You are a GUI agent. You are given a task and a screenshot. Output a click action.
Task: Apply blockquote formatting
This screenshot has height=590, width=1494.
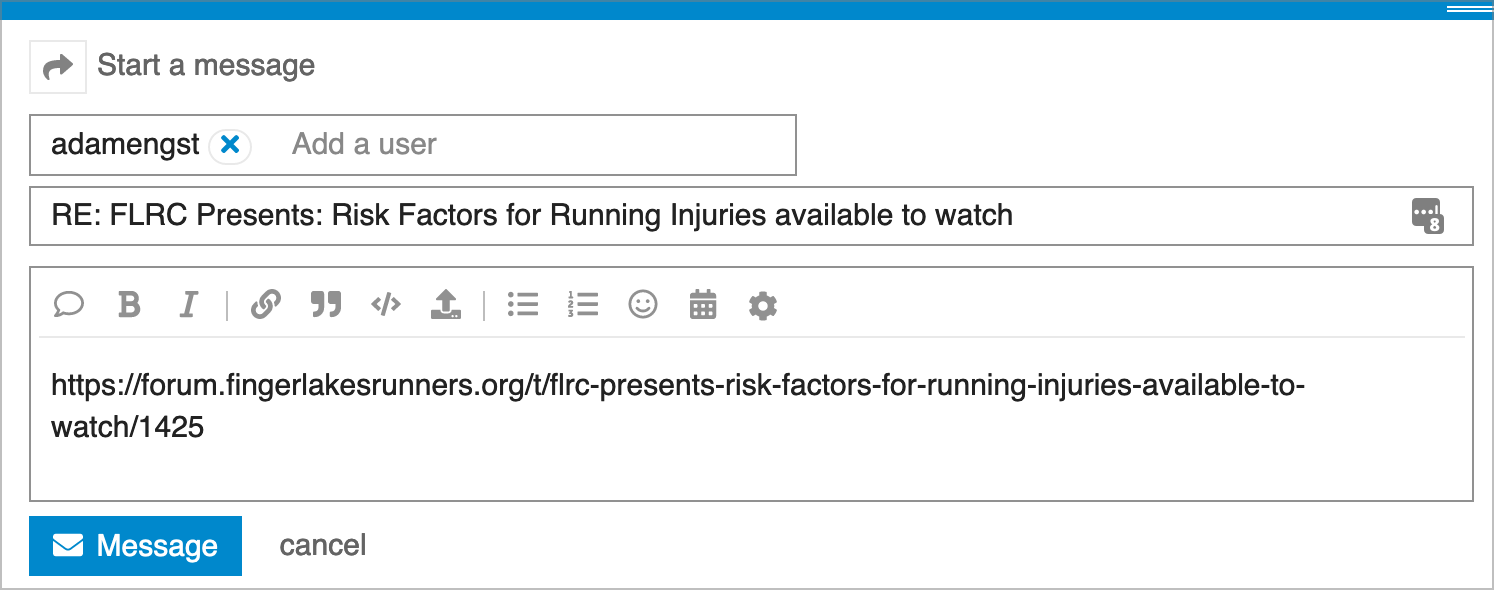pyautogui.click(x=326, y=304)
